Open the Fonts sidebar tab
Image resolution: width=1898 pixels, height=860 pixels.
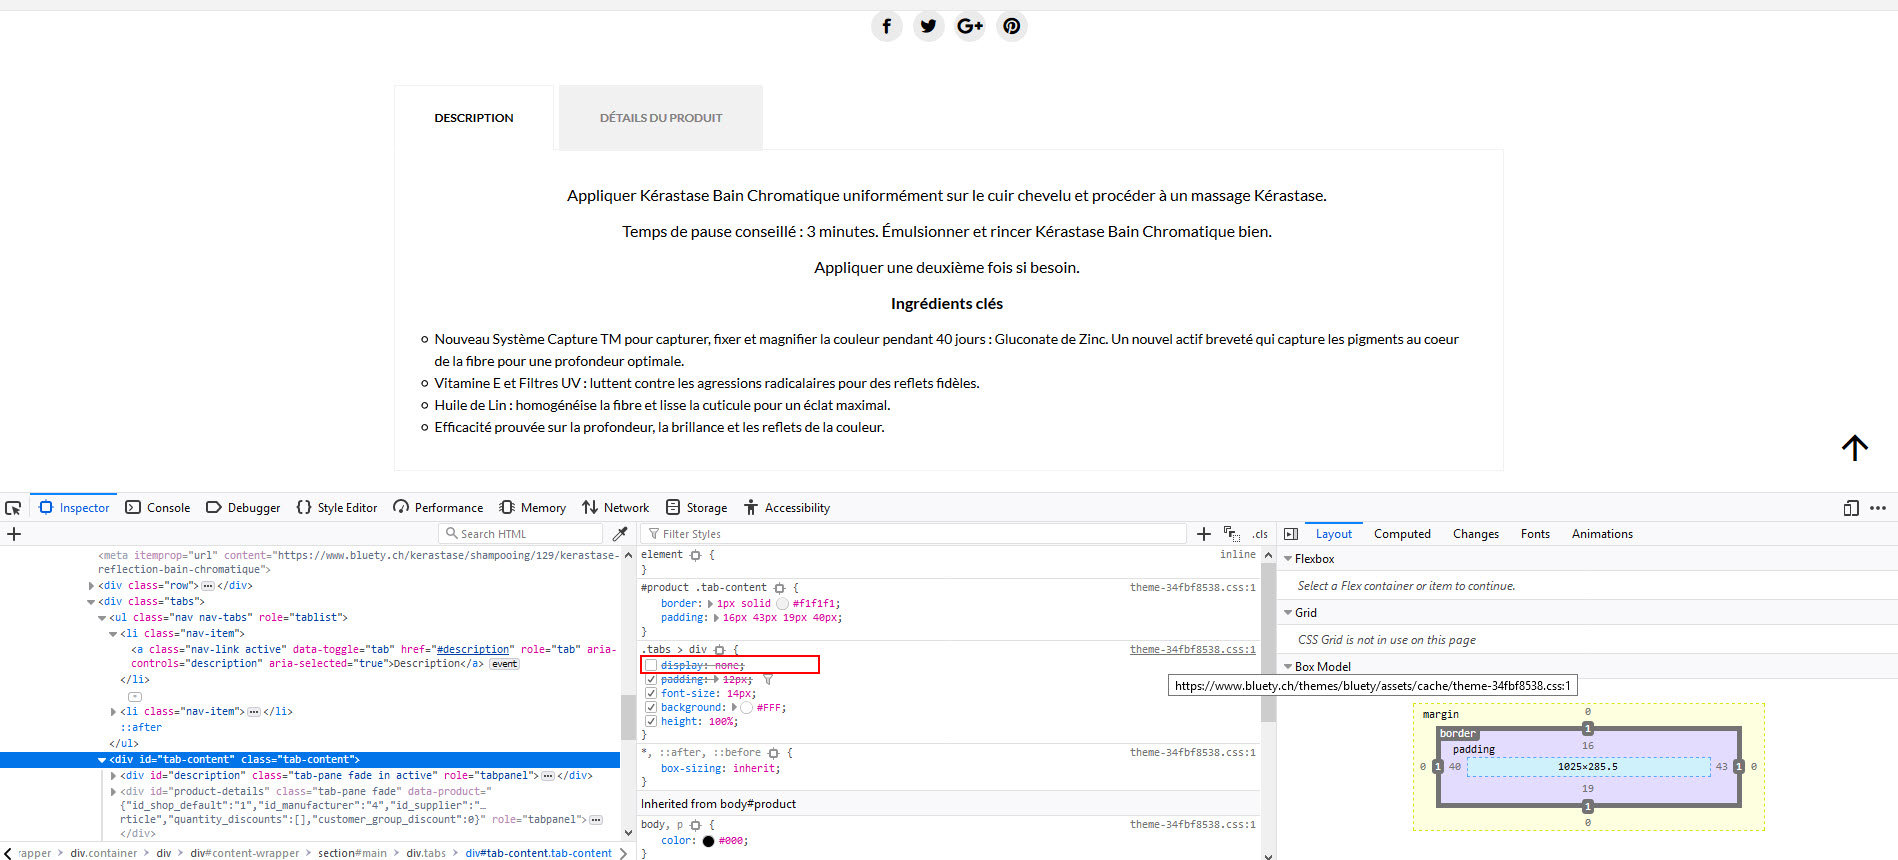1535,534
